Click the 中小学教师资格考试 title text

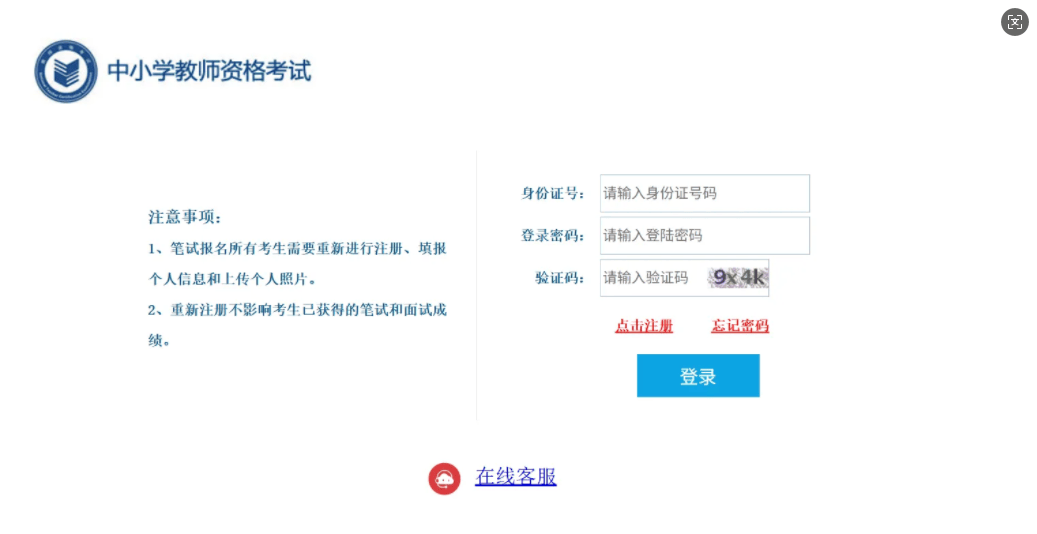[209, 71]
